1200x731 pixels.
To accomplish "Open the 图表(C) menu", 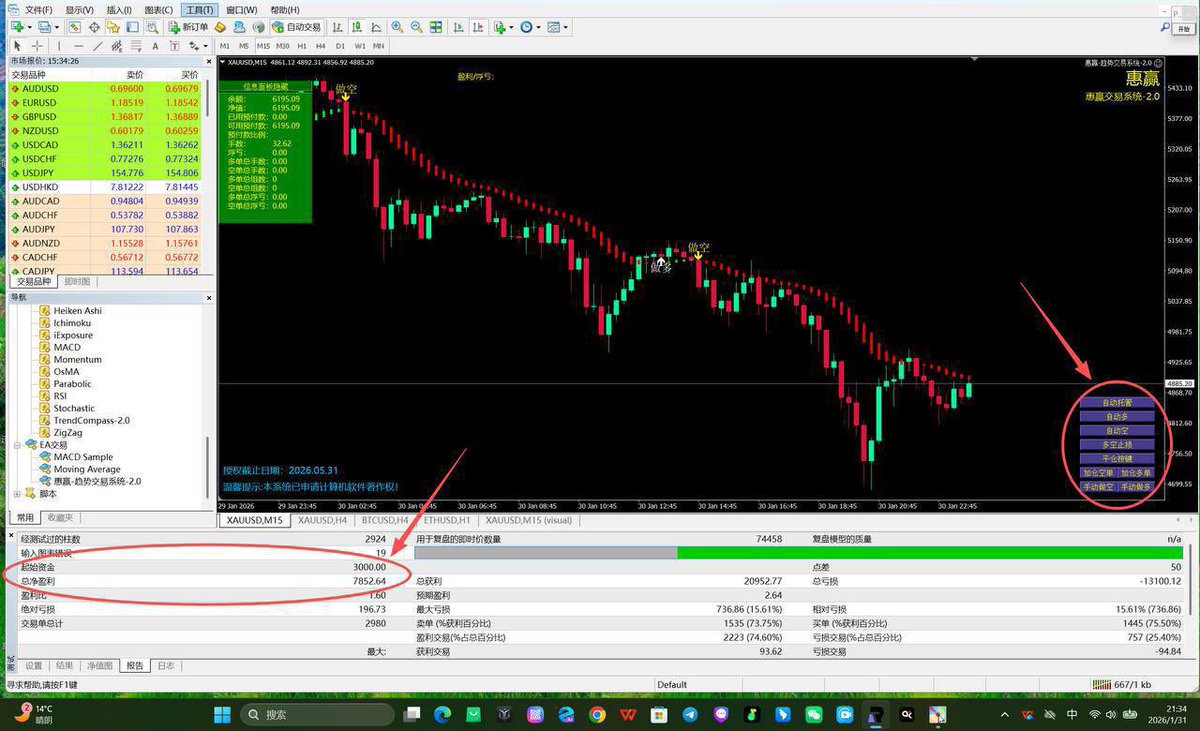I will pyautogui.click(x=158, y=10).
